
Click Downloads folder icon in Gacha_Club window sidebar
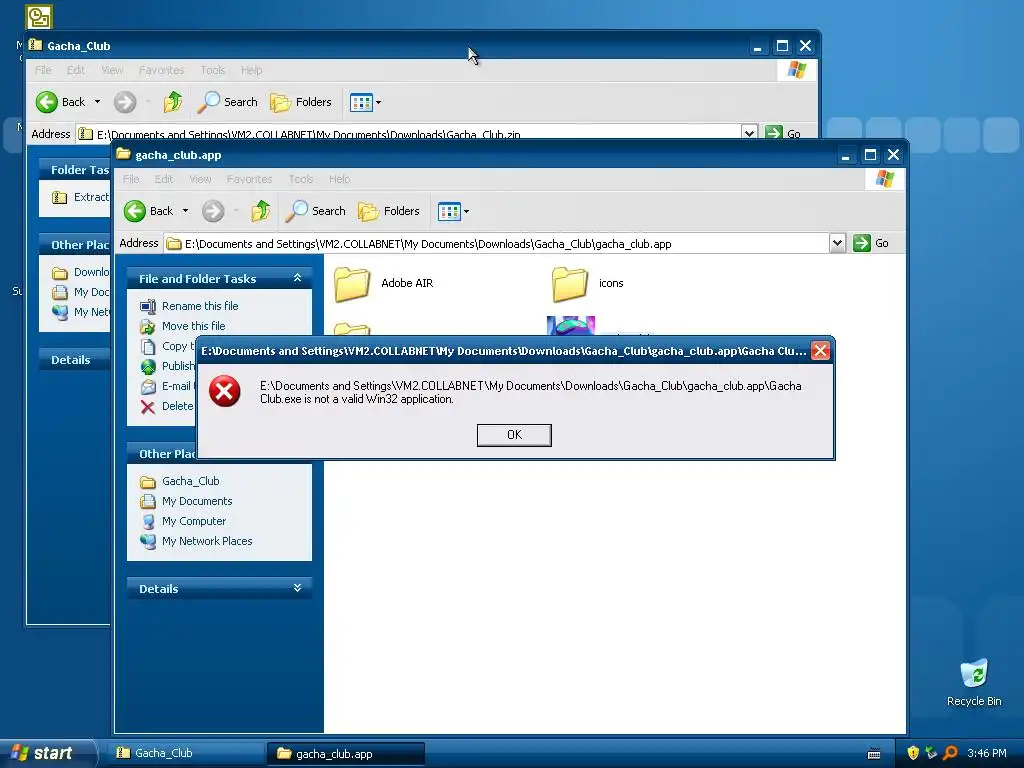coord(60,273)
